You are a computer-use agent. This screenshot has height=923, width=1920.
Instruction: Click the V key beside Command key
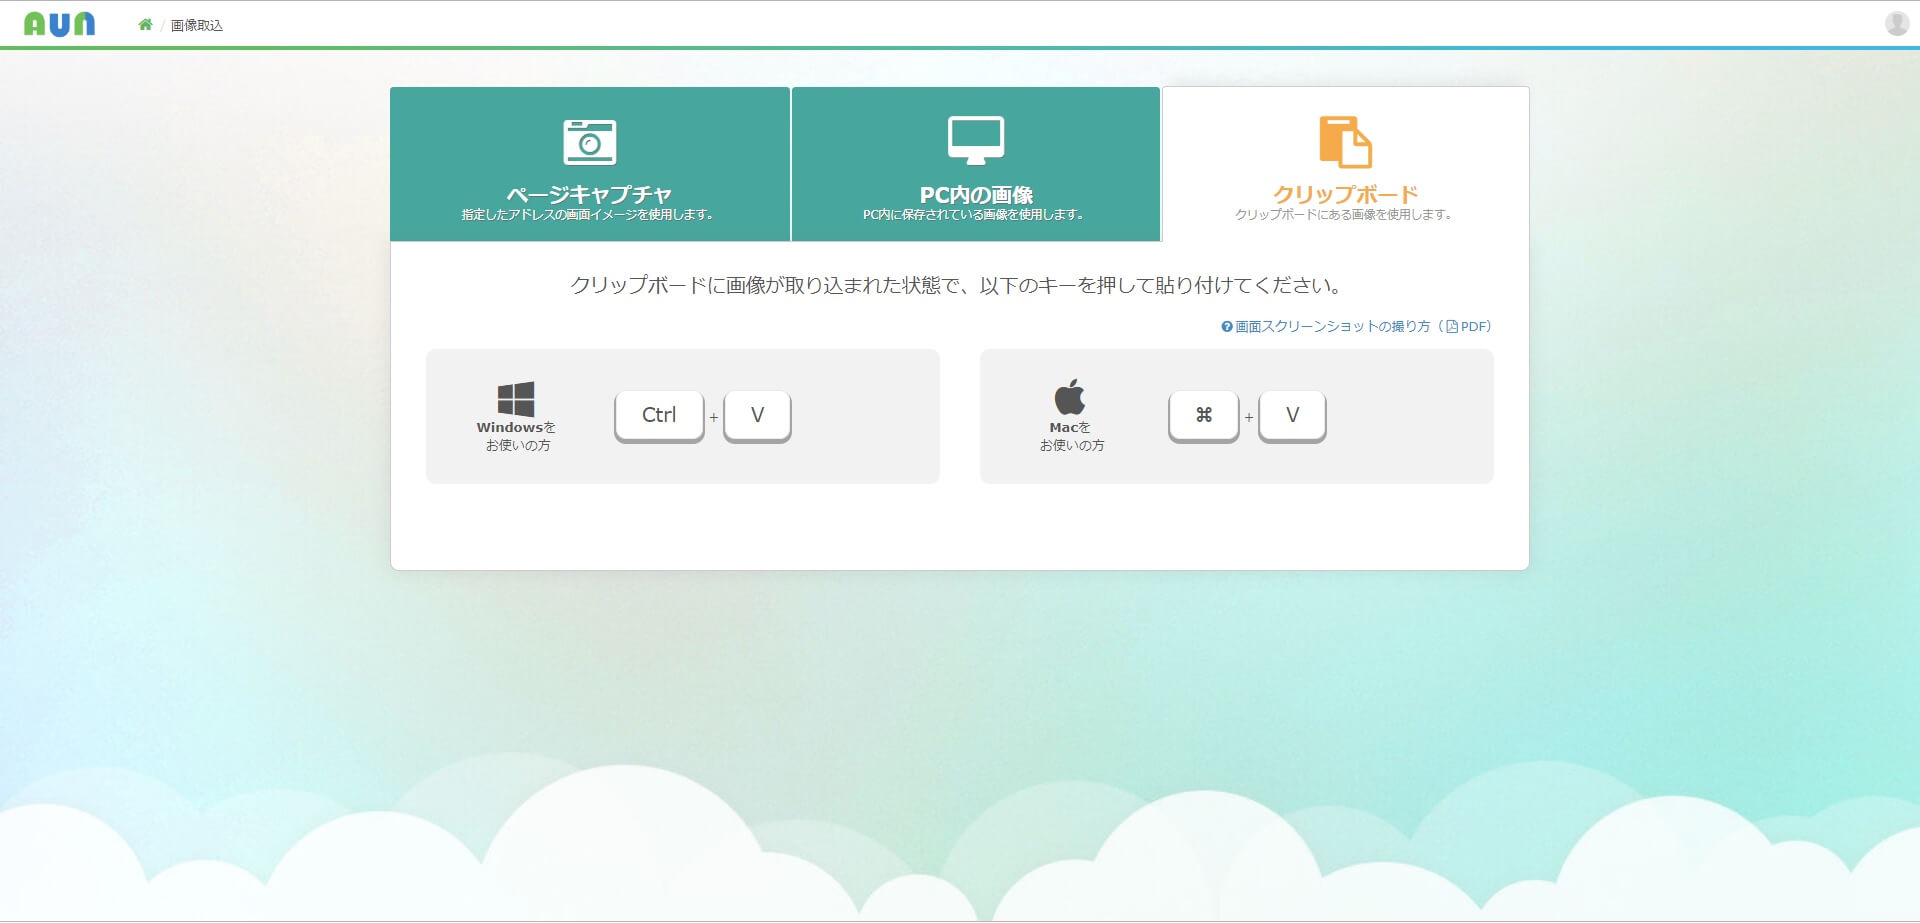pyautogui.click(x=1292, y=416)
